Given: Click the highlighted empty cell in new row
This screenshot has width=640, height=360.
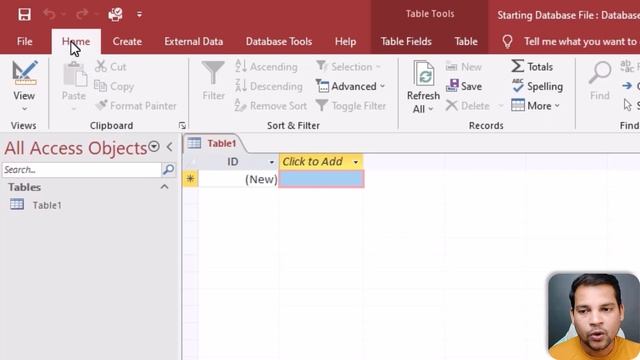Looking at the screenshot, I should click(321, 179).
